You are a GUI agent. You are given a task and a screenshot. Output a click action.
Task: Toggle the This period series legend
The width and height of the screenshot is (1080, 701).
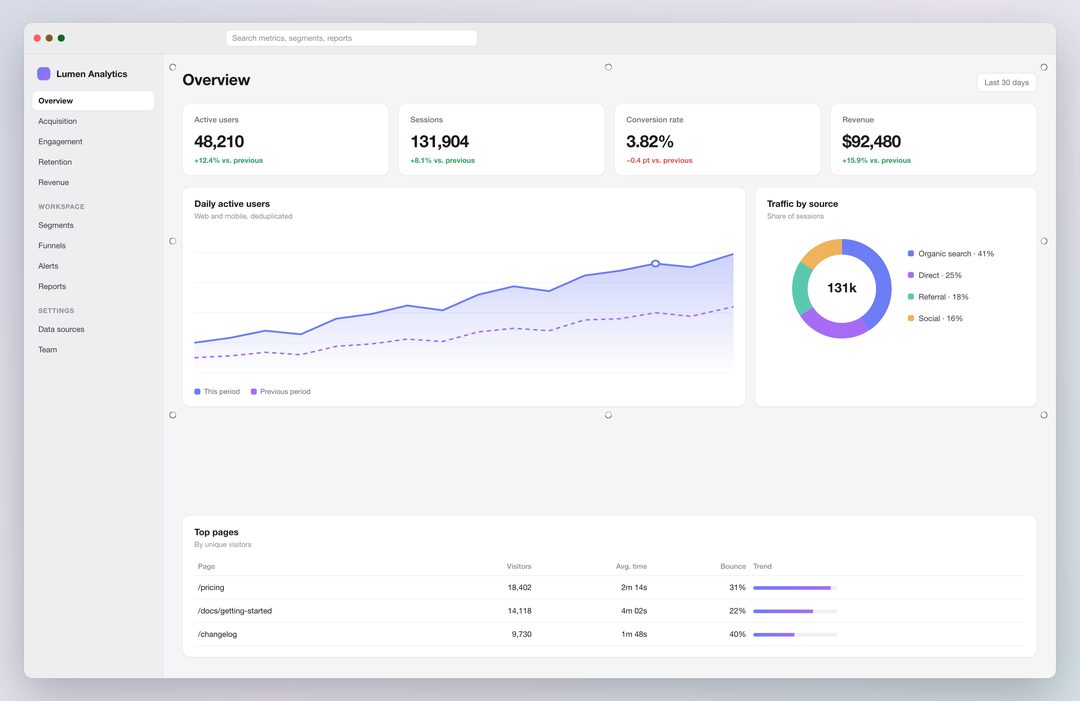coord(217,391)
